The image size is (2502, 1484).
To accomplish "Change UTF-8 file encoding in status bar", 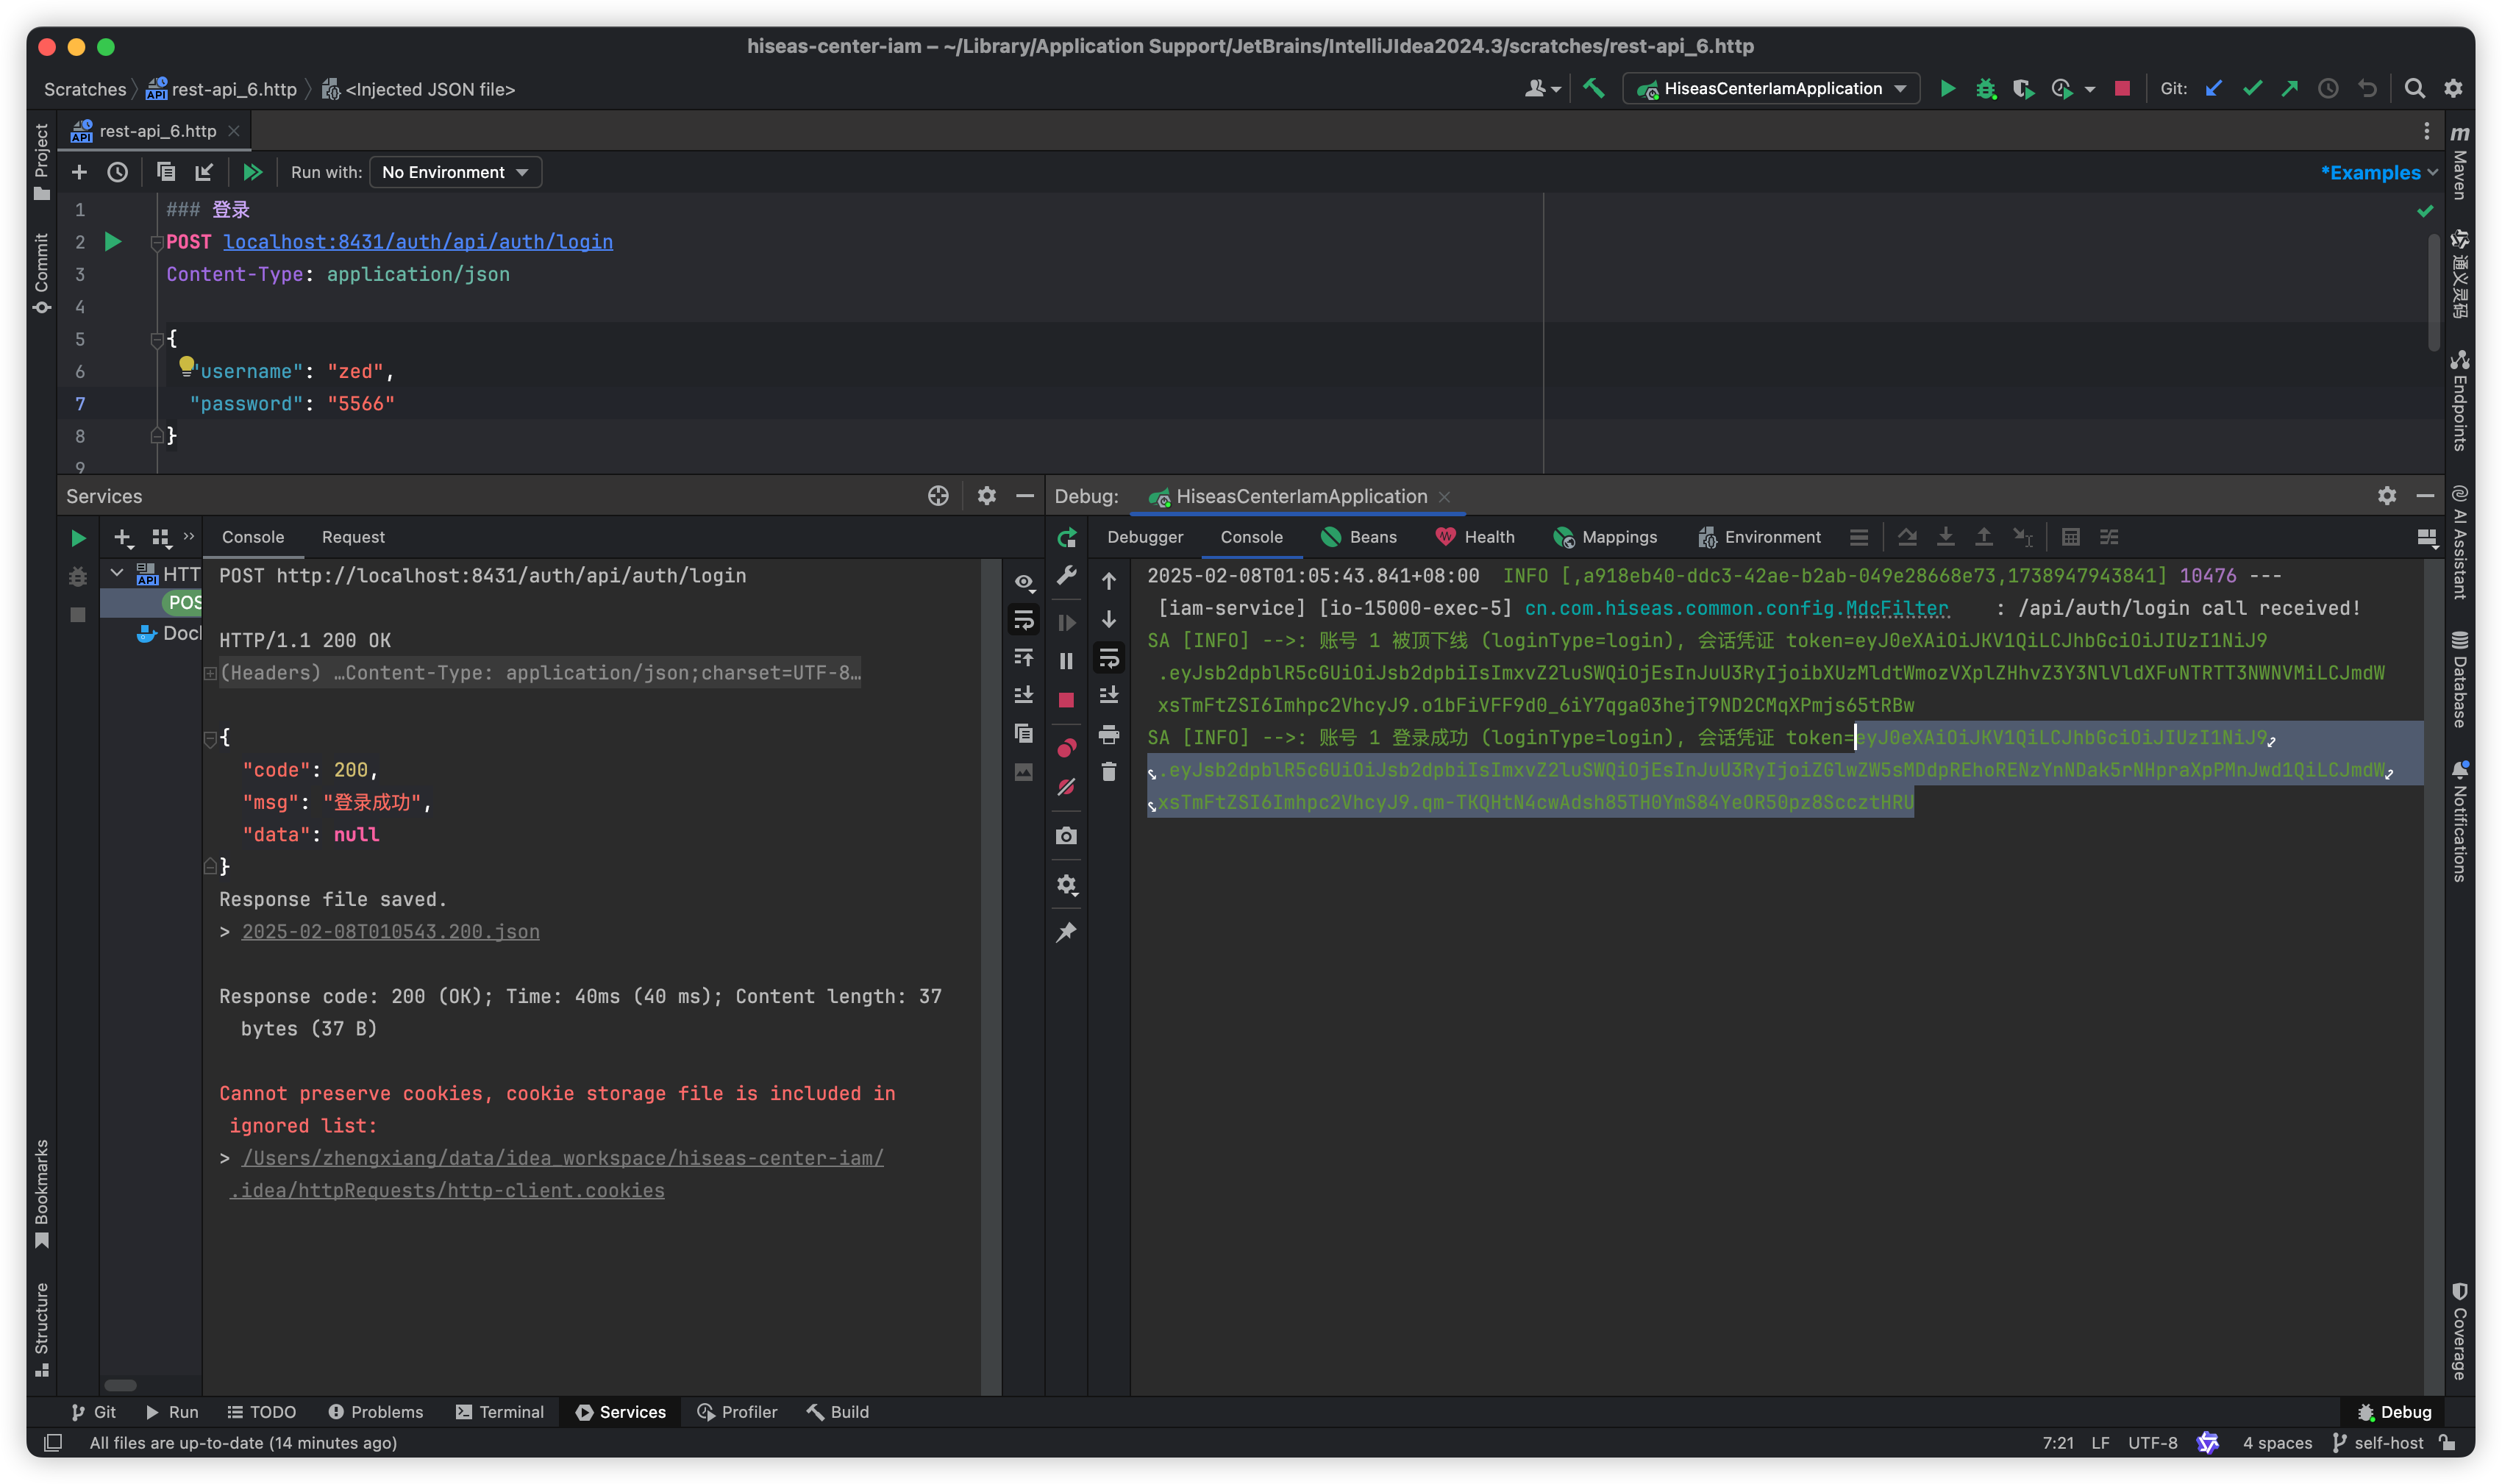I will [2152, 1442].
